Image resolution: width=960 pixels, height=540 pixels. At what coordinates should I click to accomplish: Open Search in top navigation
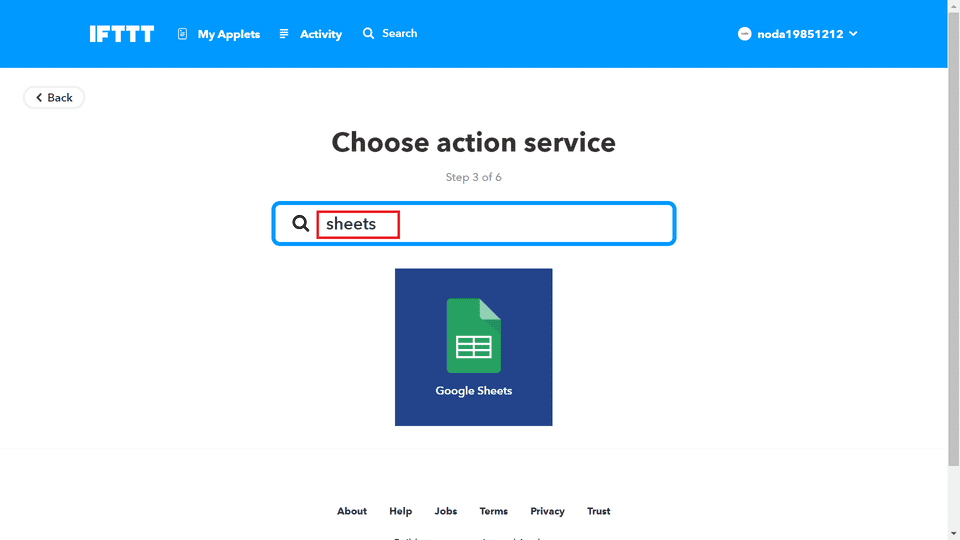(x=390, y=33)
